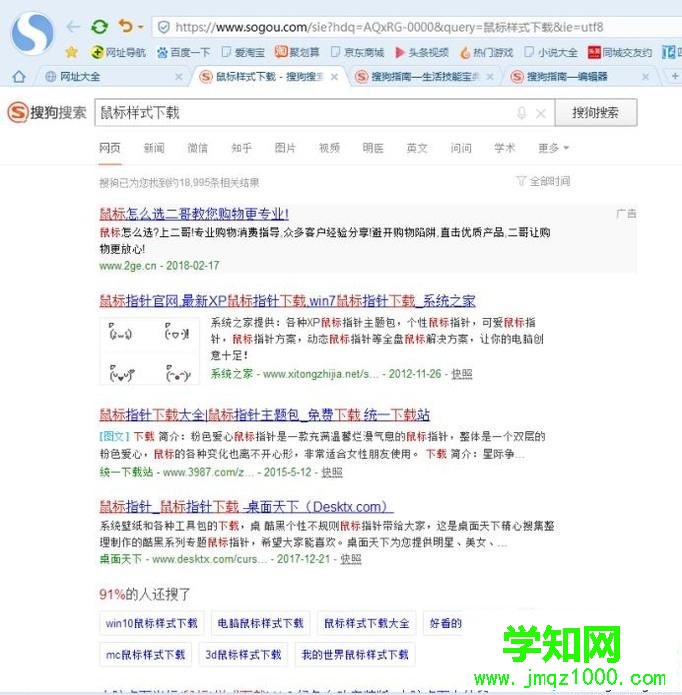This screenshot has height=695, width=682.
Task: Select the 新闻 search category
Action: (x=154, y=148)
